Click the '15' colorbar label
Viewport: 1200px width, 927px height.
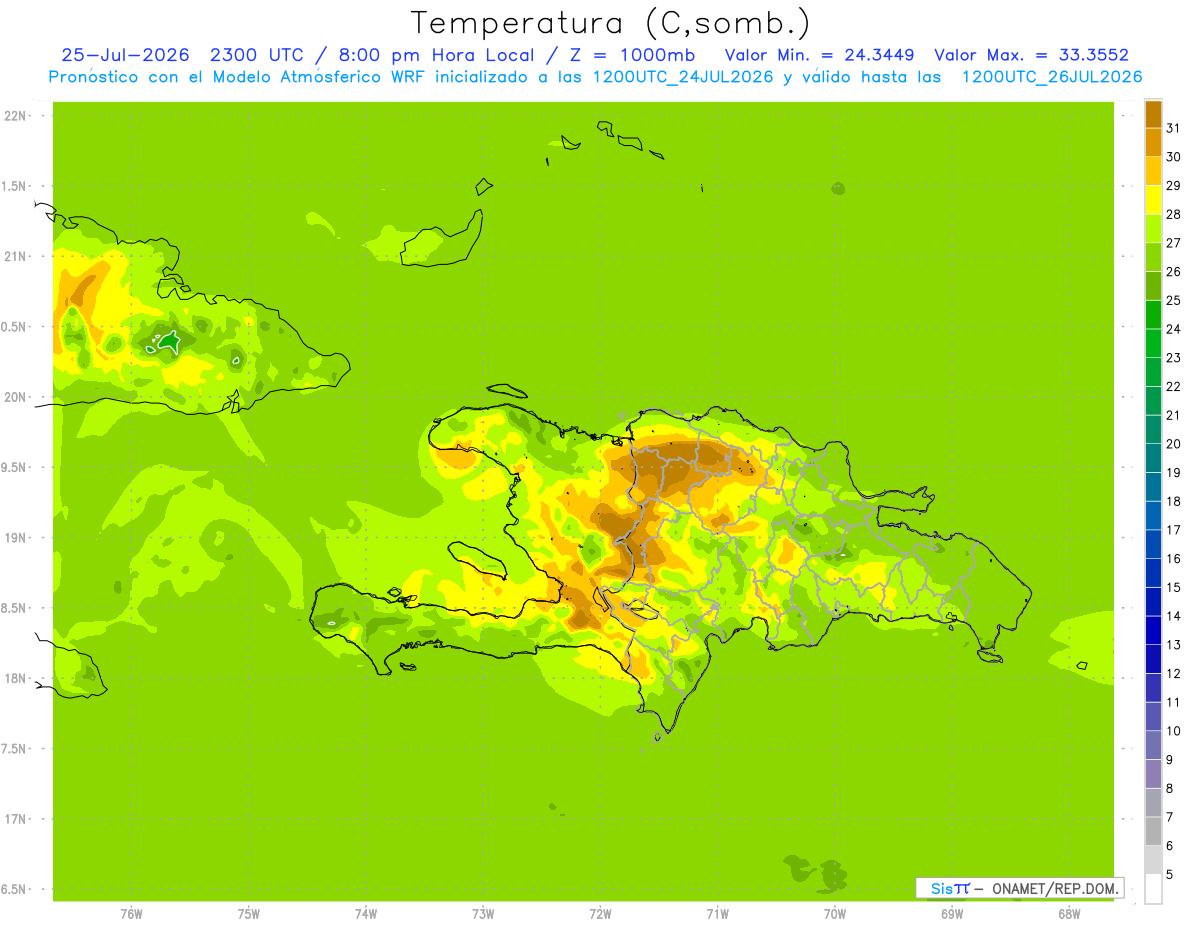(1173, 587)
